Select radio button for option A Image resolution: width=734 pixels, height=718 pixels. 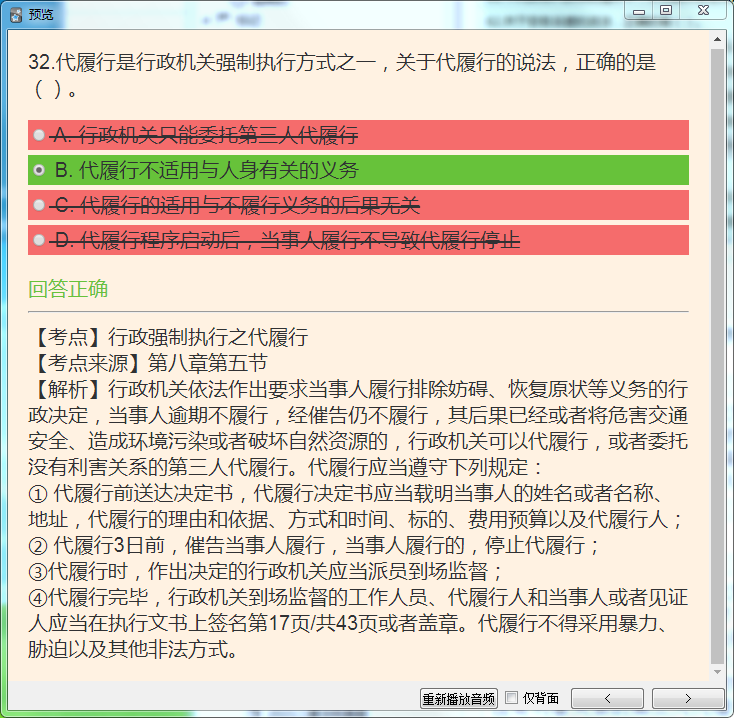[39, 135]
